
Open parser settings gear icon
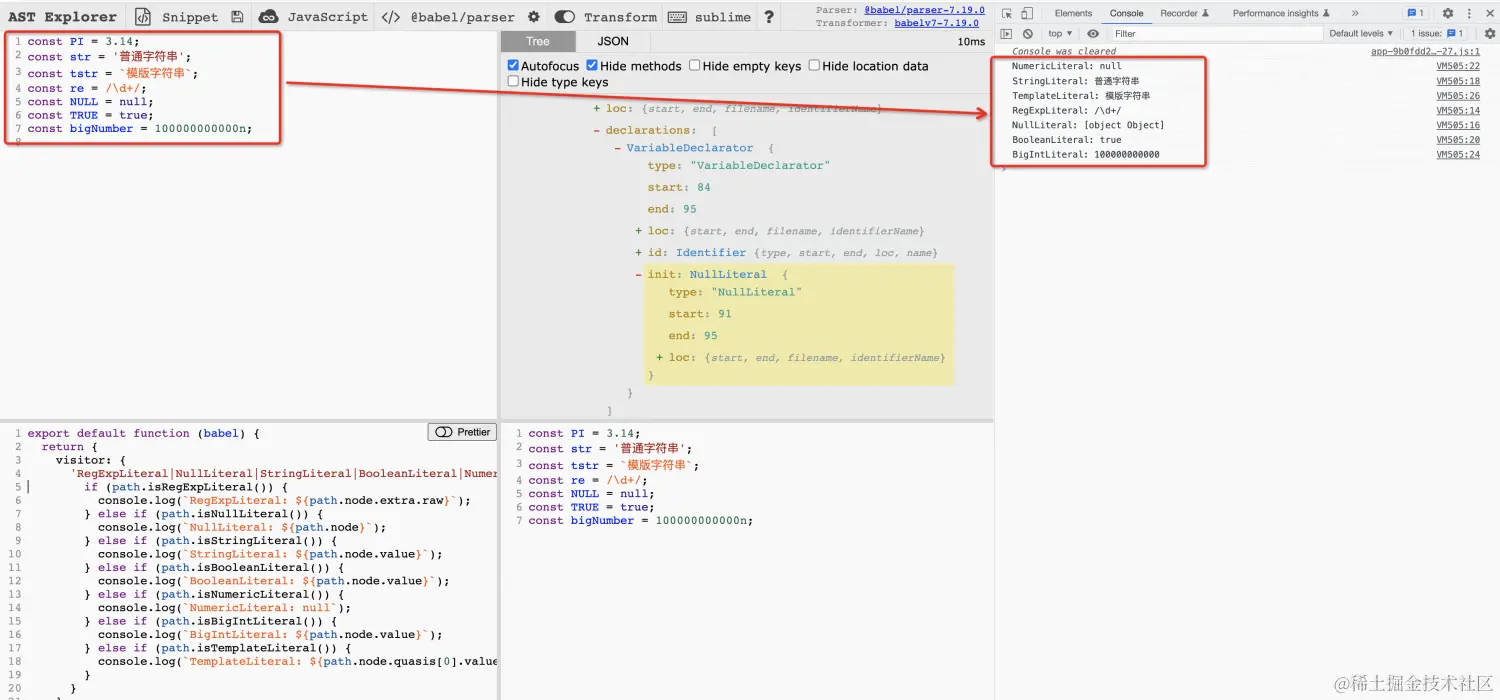coord(534,17)
